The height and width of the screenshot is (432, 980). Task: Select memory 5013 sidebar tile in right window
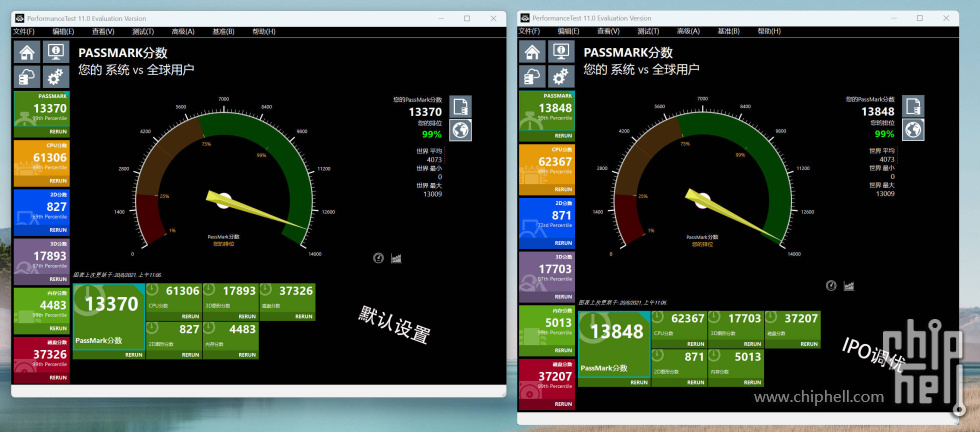tap(547, 330)
